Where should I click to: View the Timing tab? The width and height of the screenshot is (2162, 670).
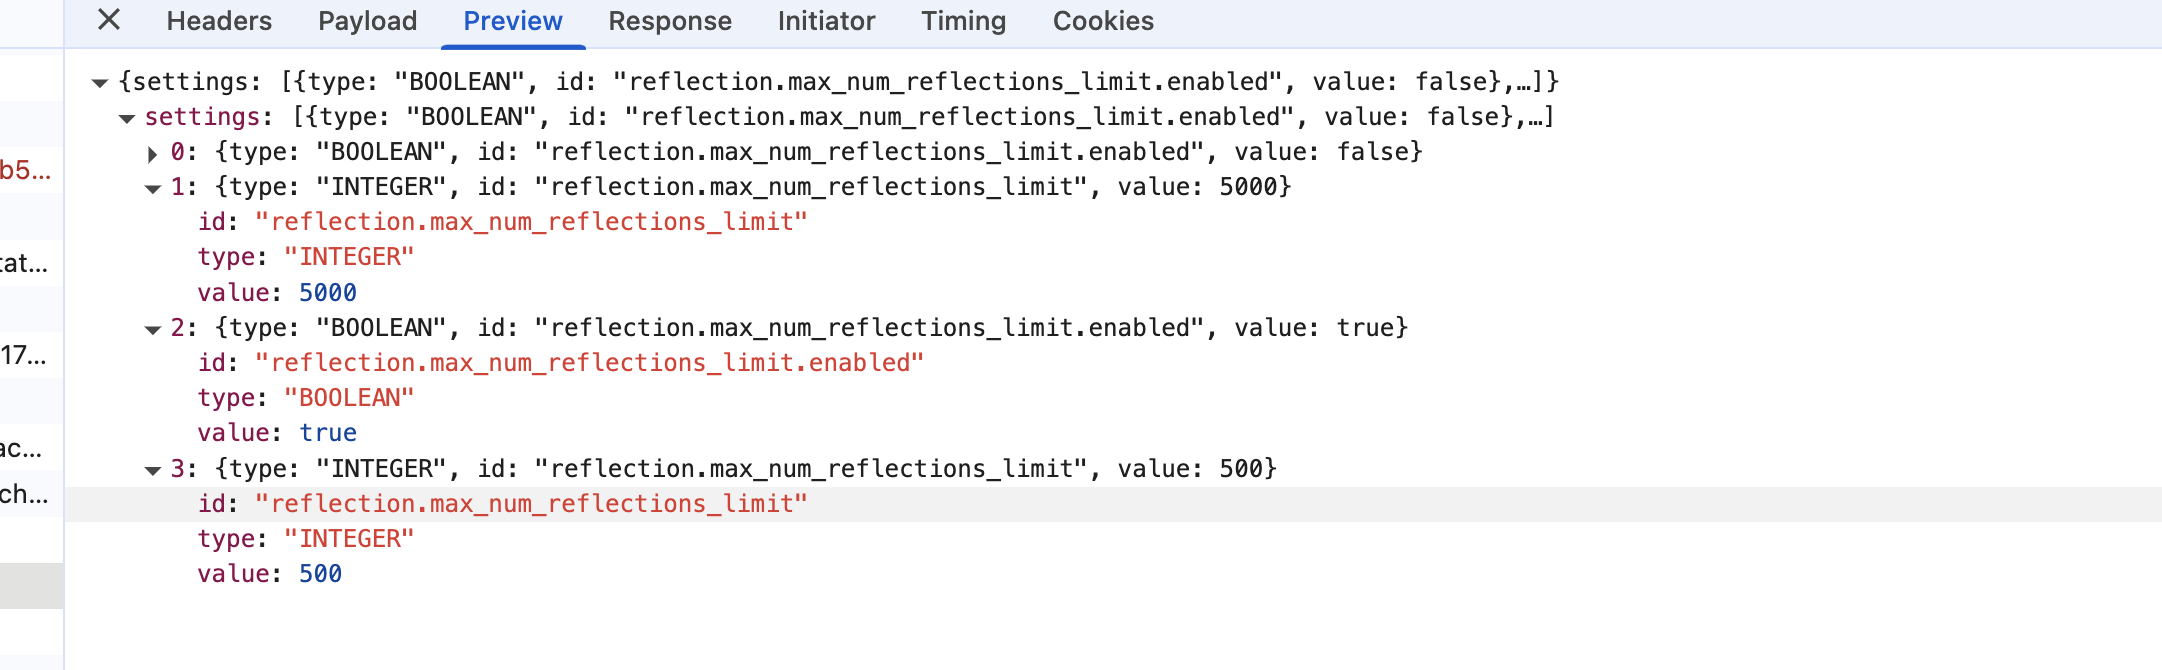click(963, 21)
